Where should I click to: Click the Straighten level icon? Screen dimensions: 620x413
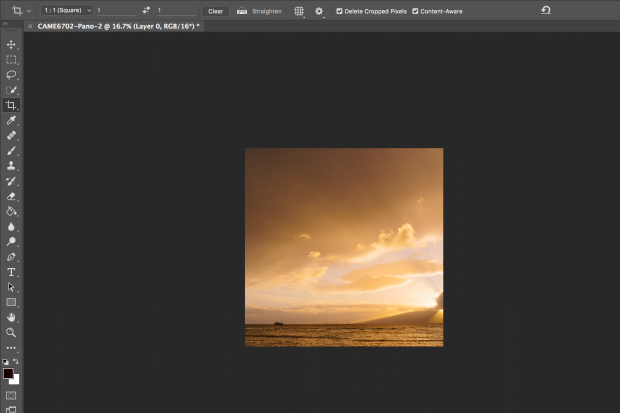(242, 11)
